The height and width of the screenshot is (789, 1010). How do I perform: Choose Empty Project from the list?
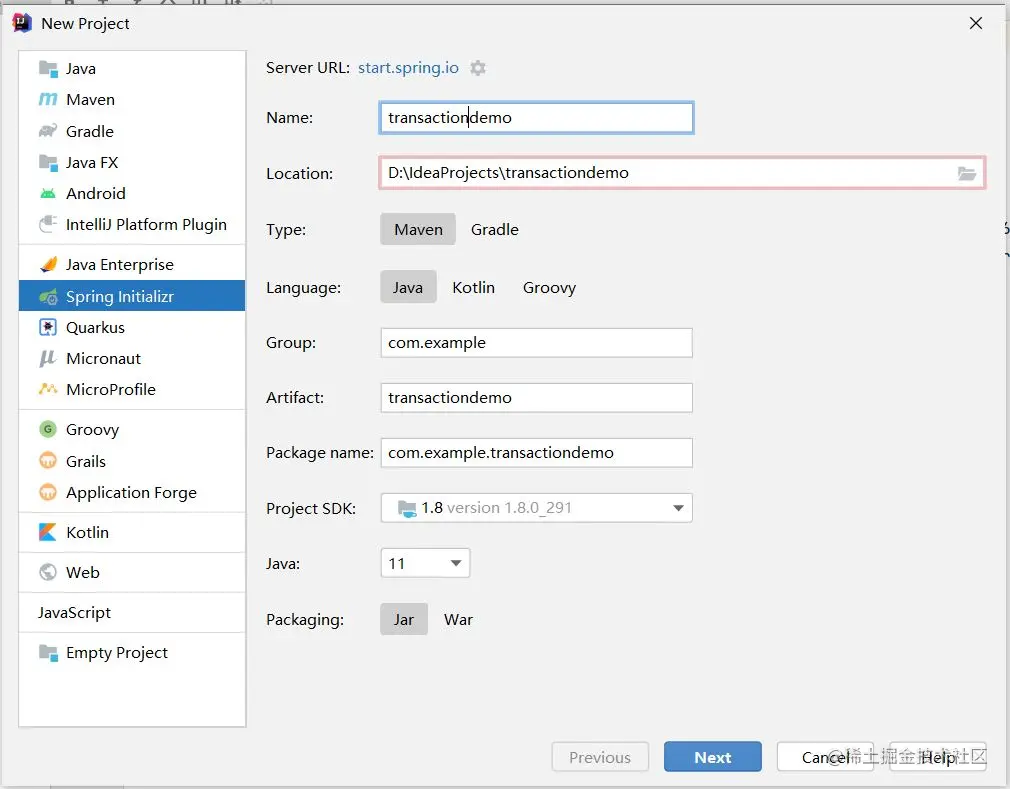(116, 652)
